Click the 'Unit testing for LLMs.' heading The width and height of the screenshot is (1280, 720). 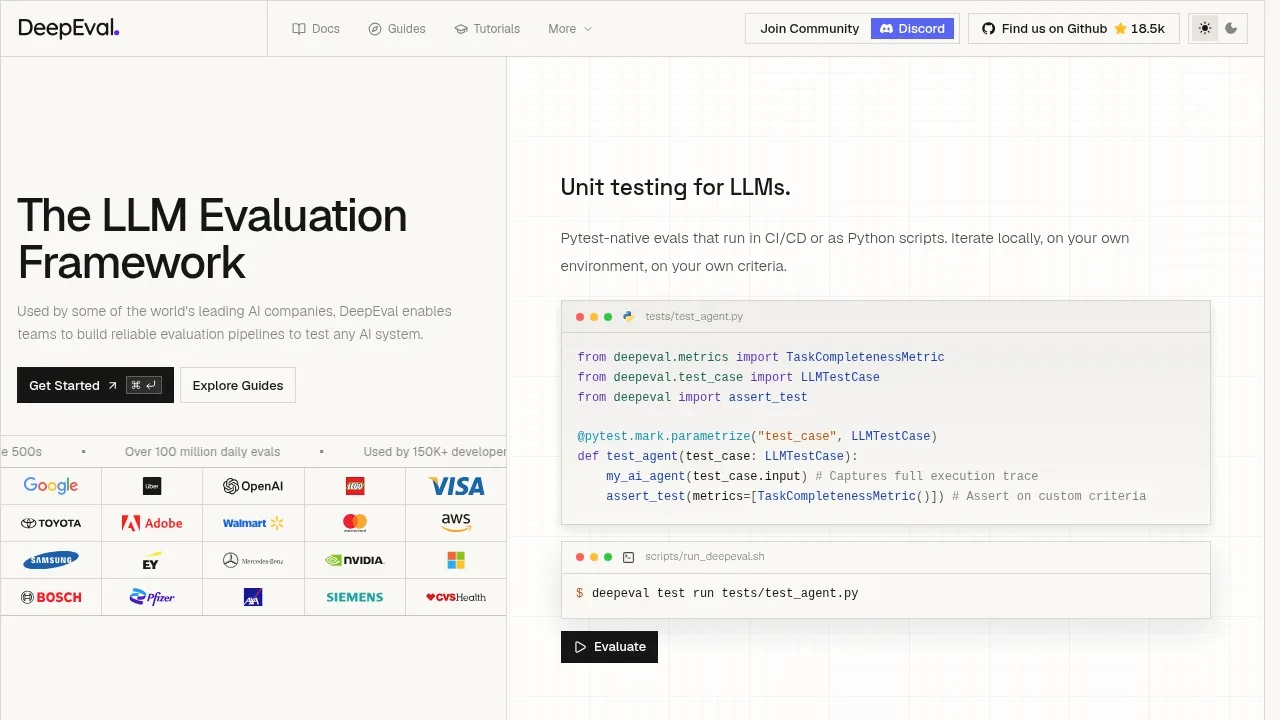(675, 187)
